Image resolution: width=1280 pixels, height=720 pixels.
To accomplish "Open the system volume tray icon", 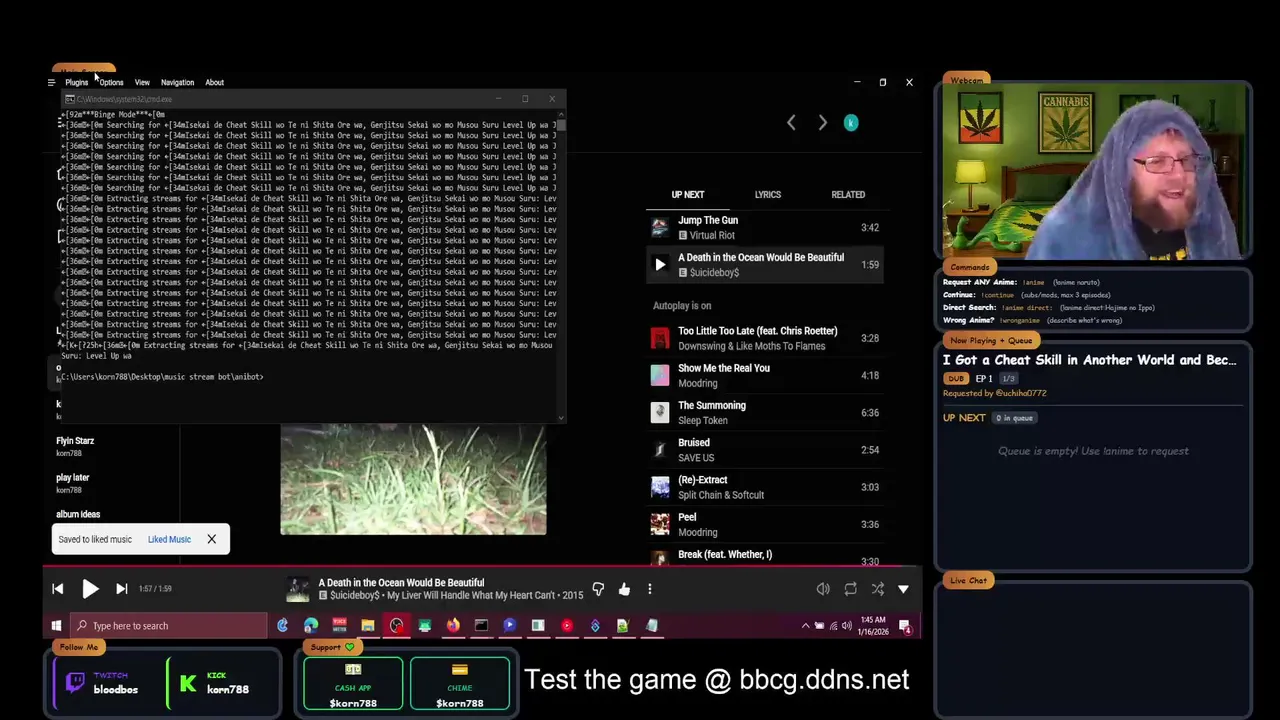I will (x=846, y=626).
